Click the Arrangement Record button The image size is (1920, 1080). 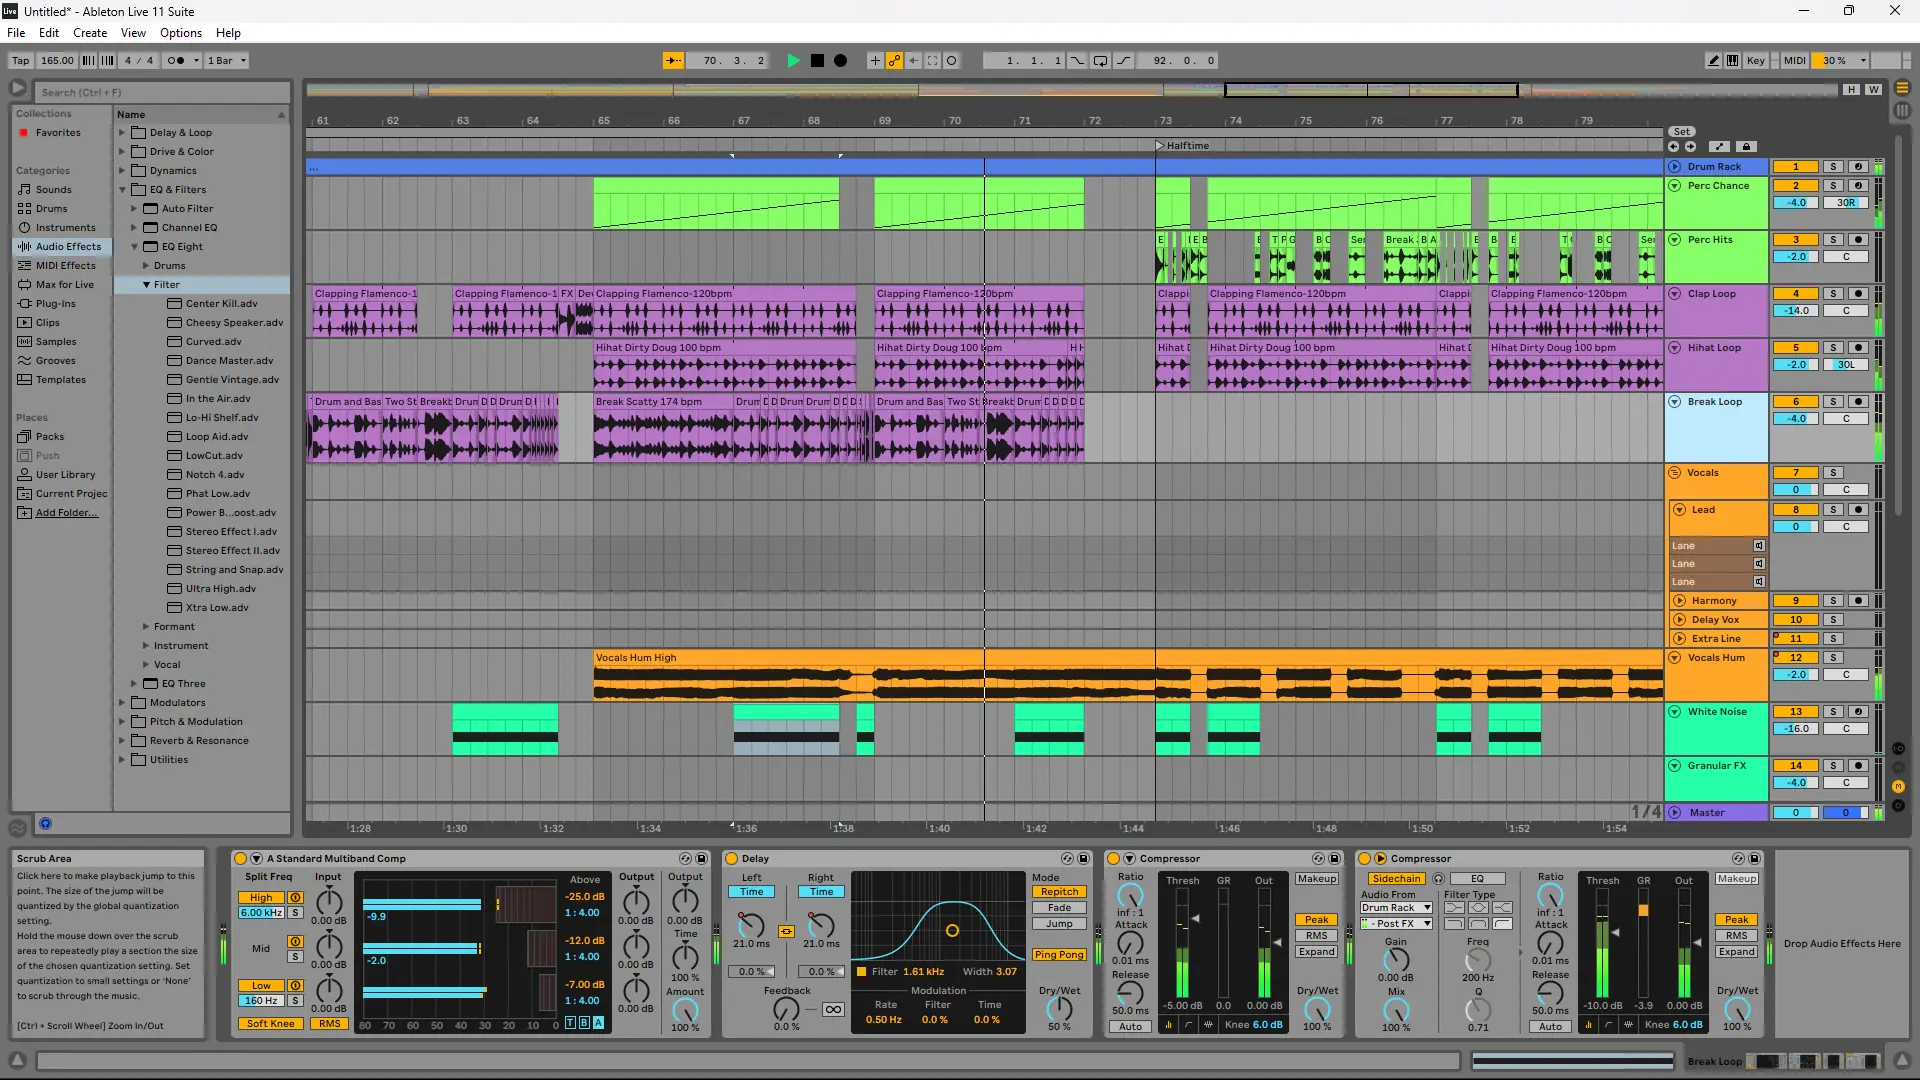click(841, 61)
